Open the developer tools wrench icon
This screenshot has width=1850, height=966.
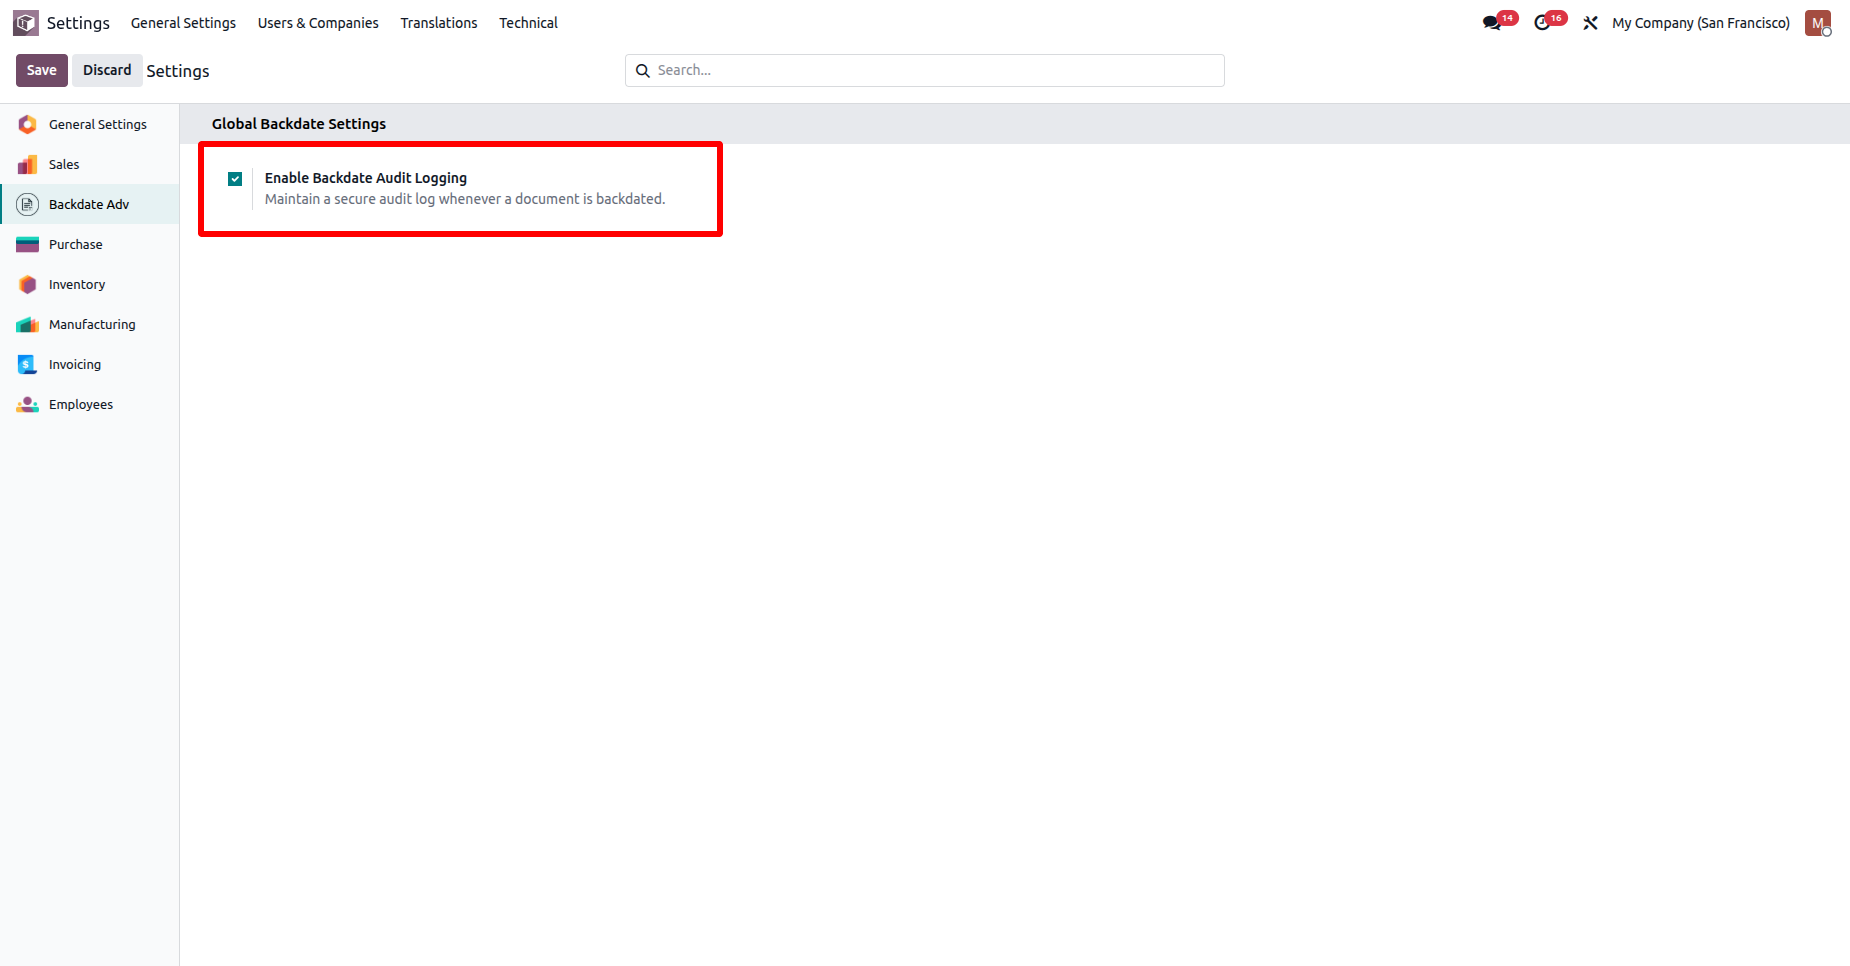point(1590,23)
